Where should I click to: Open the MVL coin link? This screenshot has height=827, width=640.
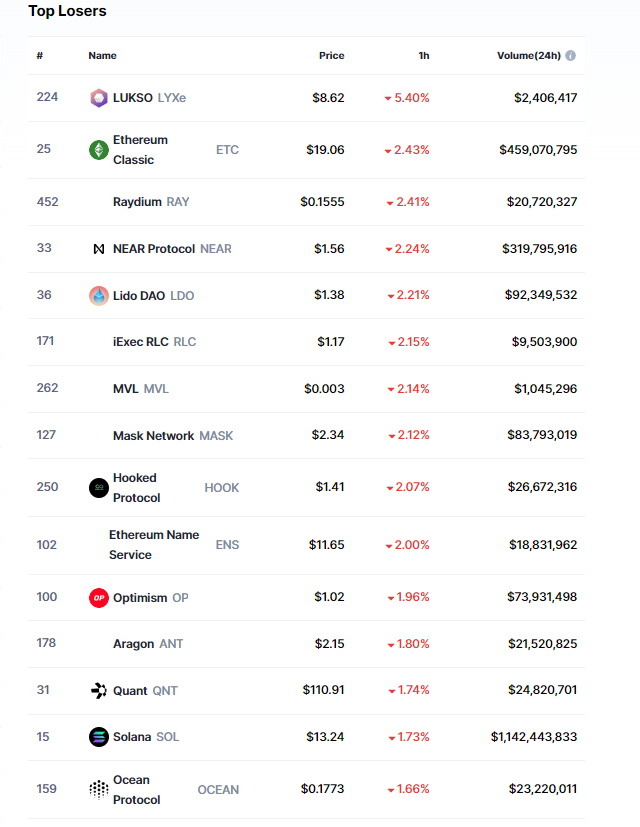[x=126, y=389]
